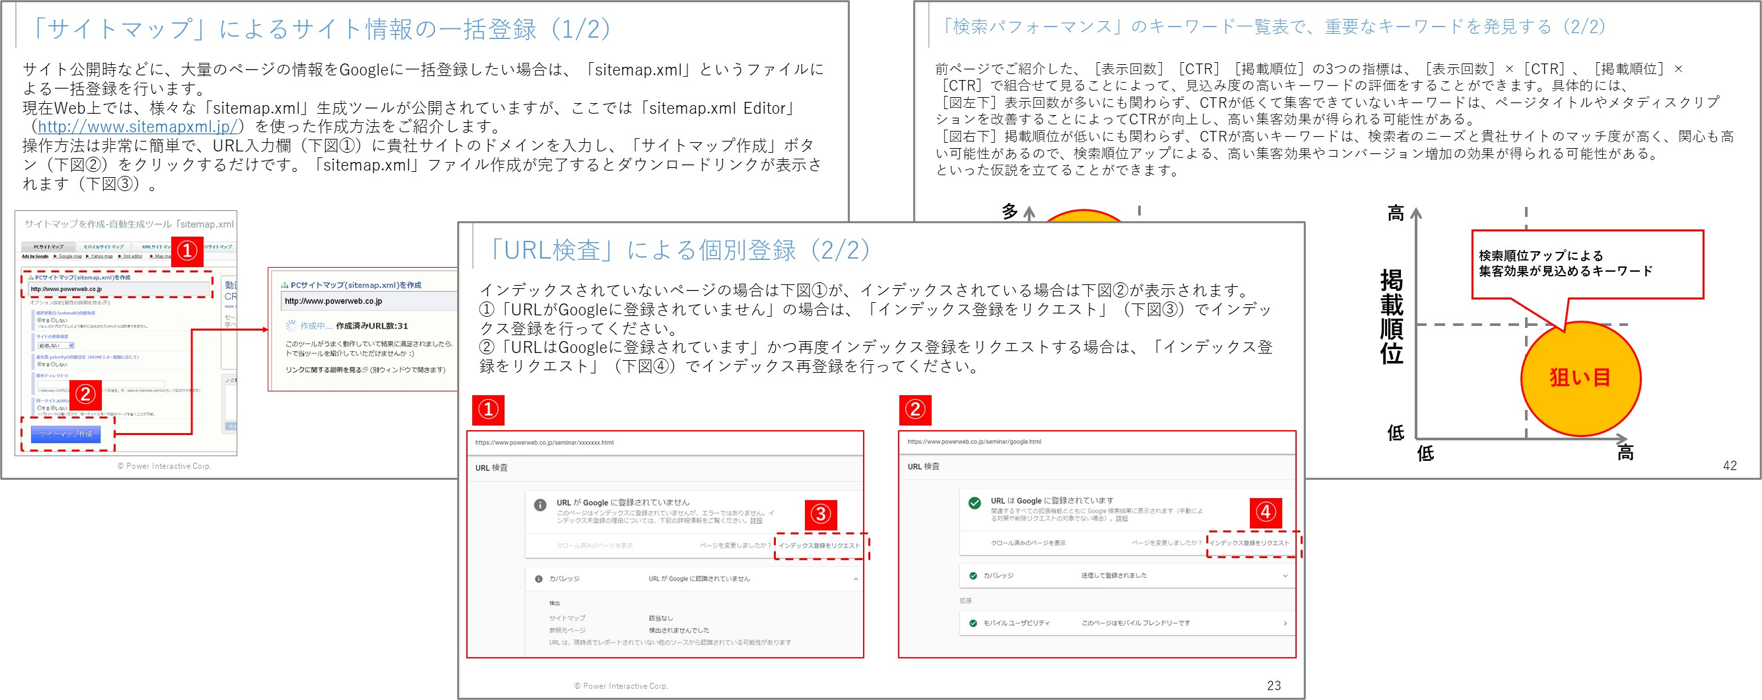Select する radio for lastmod option
The height and width of the screenshot is (700, 1762).
(39, 320)
